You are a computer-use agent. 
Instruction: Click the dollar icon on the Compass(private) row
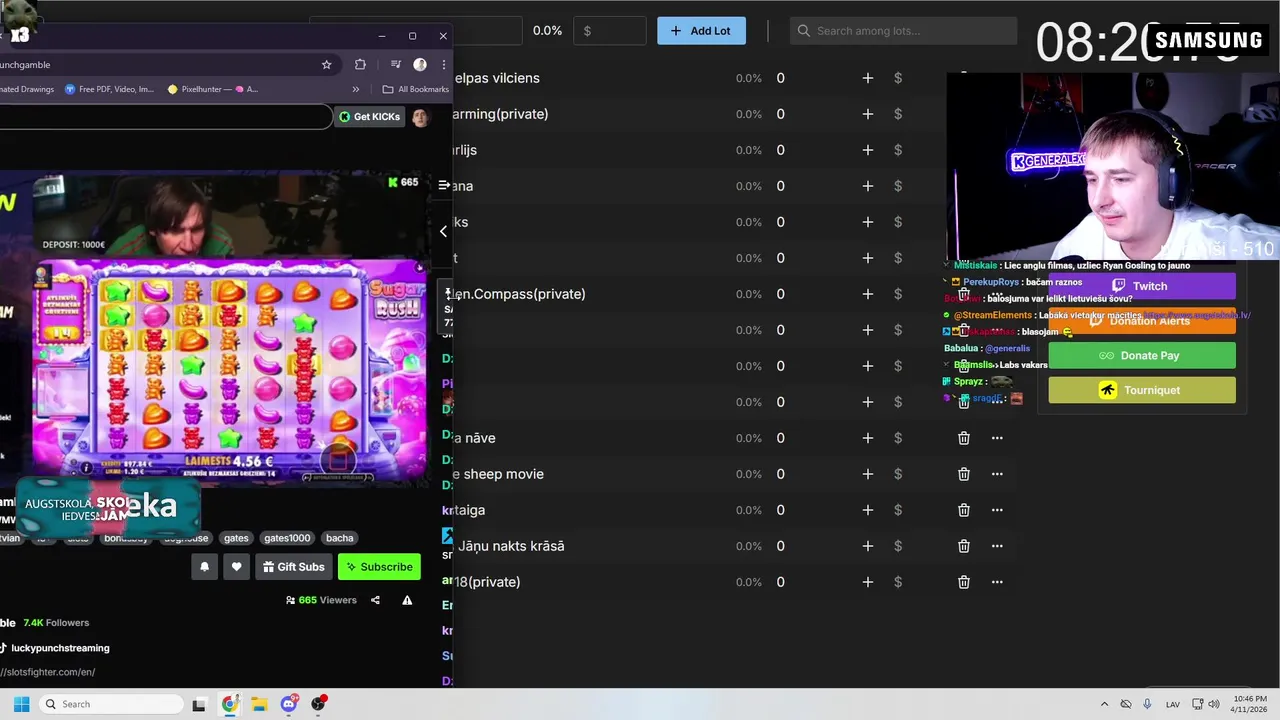coord(898,294)
